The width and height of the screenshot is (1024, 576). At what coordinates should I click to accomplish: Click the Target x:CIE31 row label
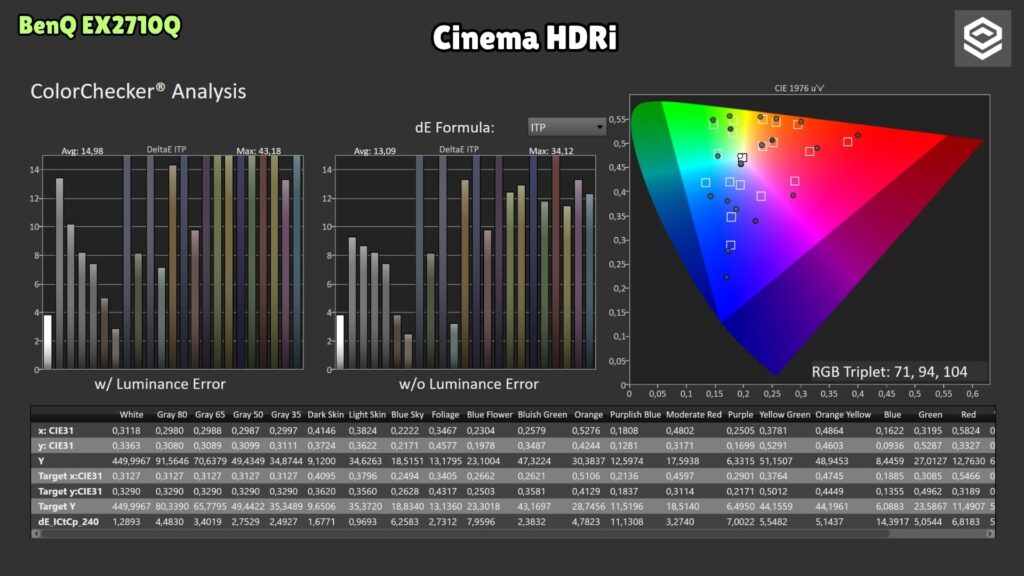click(x=70, y=476)
